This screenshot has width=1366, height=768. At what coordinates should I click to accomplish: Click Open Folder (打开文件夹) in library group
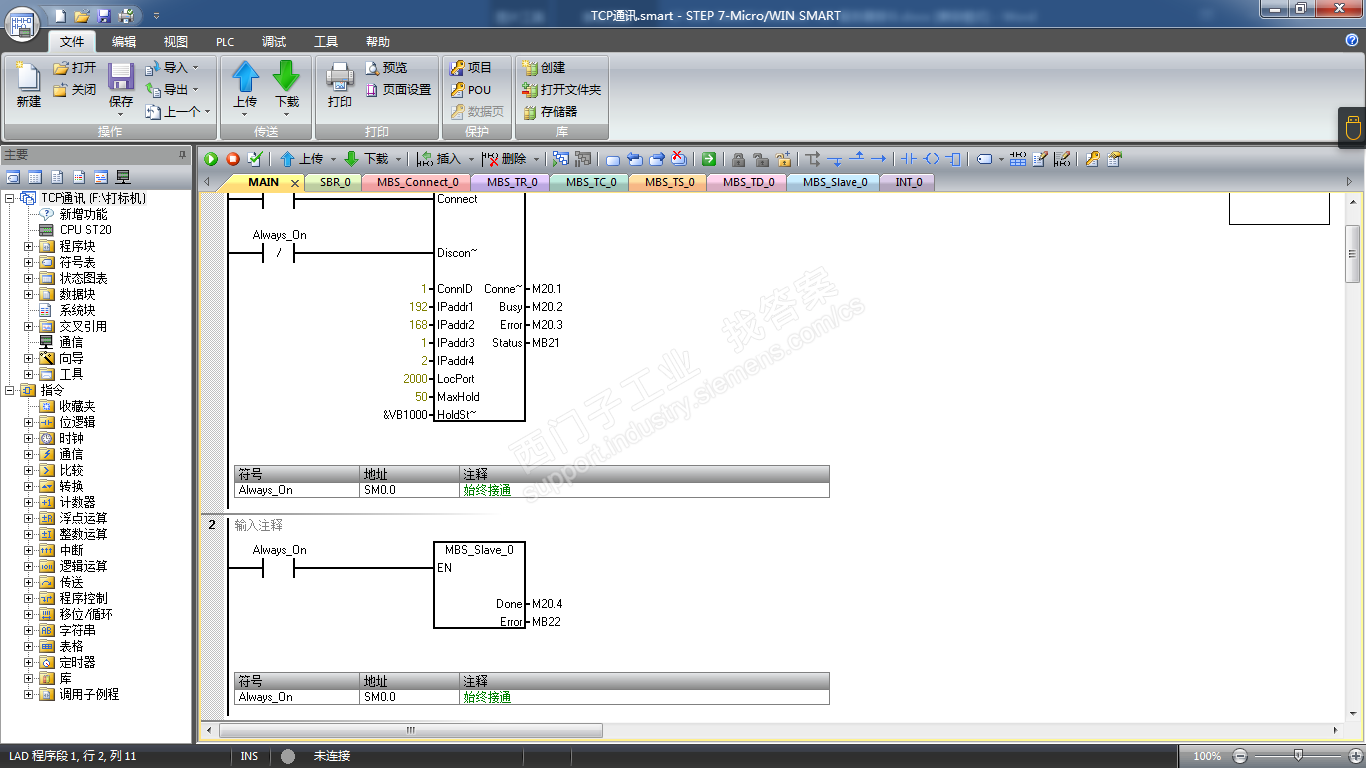pyautogui.click(x=561, y=90)
